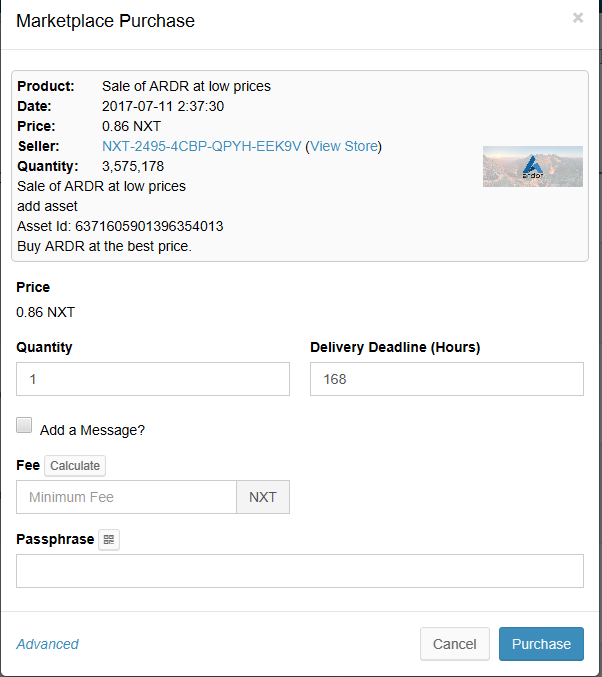Click the 'Add a Message?' label text
Viewport: 602px width, 677px height.
[x=92, y=430]
